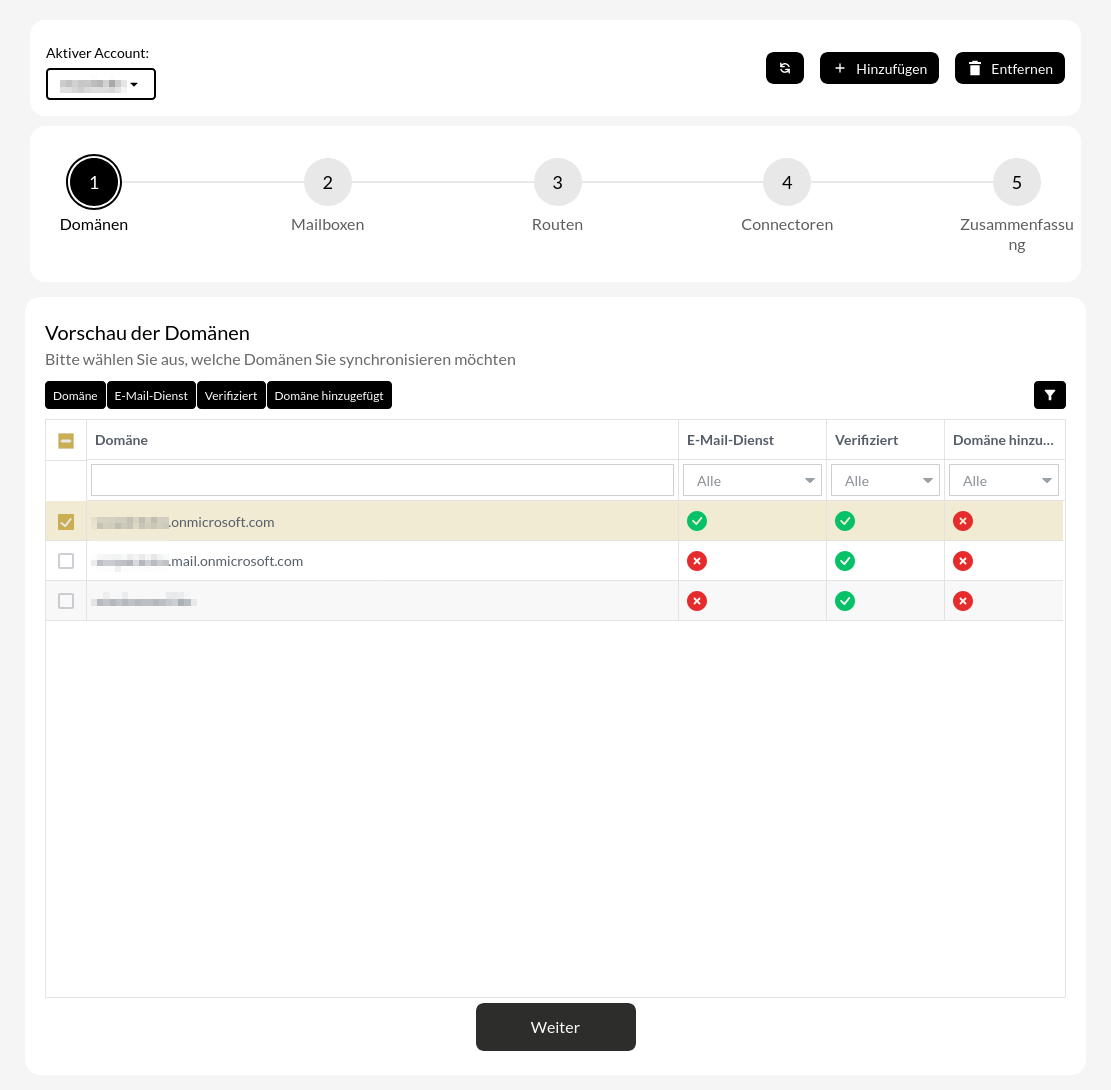Click the Hinzufügen button
This screenshot has height=1090, width=1111.
tap(879, 68)
